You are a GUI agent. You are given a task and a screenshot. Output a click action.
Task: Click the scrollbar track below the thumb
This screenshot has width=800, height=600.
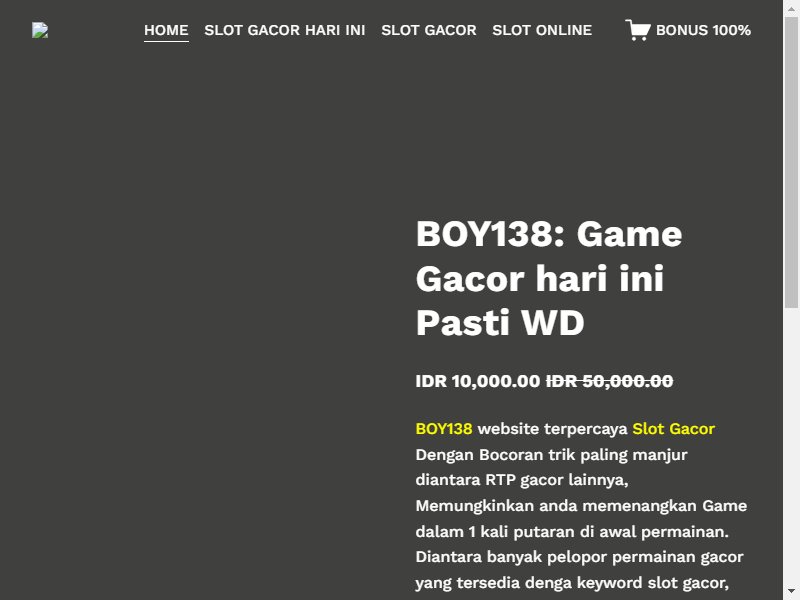point(791,444)
